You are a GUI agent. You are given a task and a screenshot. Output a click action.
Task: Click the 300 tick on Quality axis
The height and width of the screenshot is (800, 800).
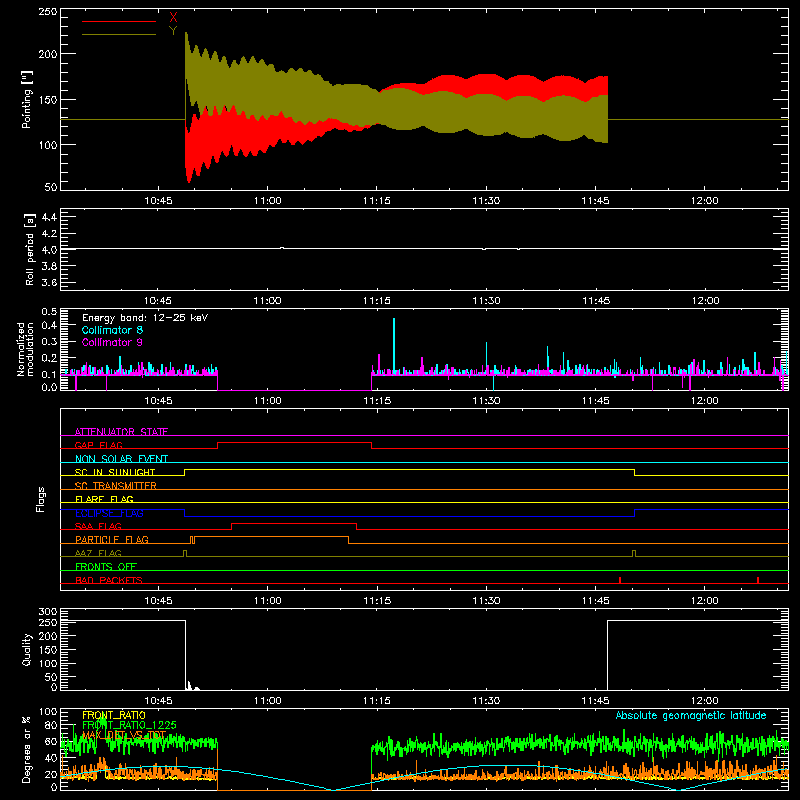[48, 612]
